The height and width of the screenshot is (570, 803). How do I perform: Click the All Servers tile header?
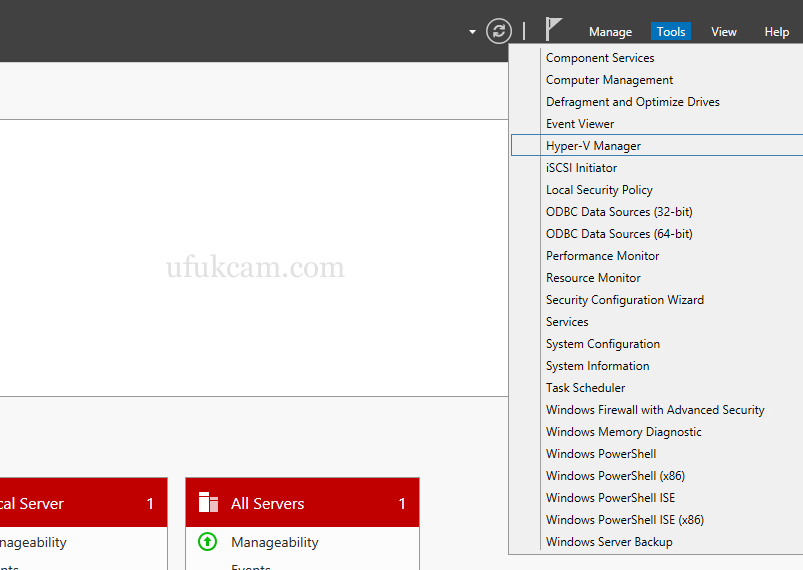(x=302, y=502)
